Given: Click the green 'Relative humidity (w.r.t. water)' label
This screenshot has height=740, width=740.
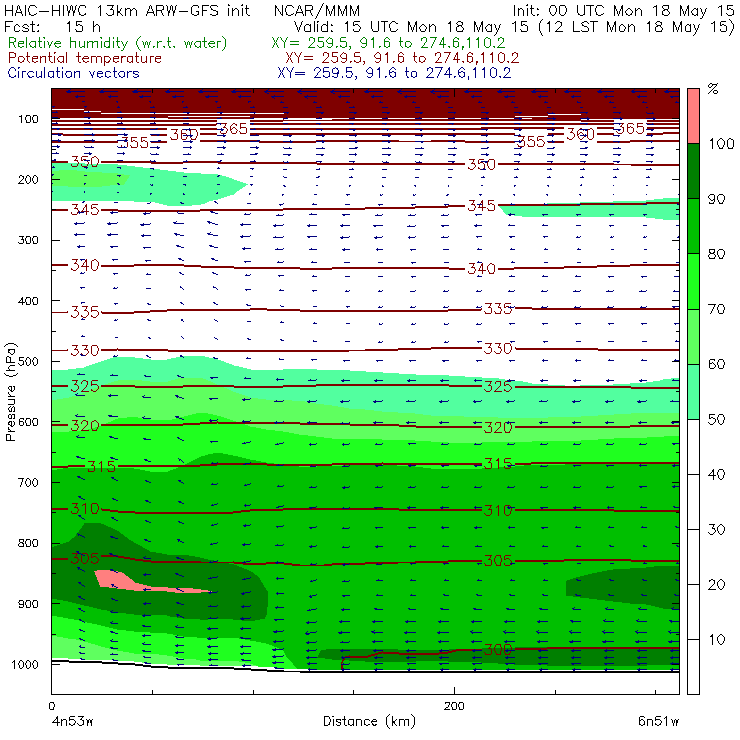Looking at the screenshot, I should [x=118, y=43].
